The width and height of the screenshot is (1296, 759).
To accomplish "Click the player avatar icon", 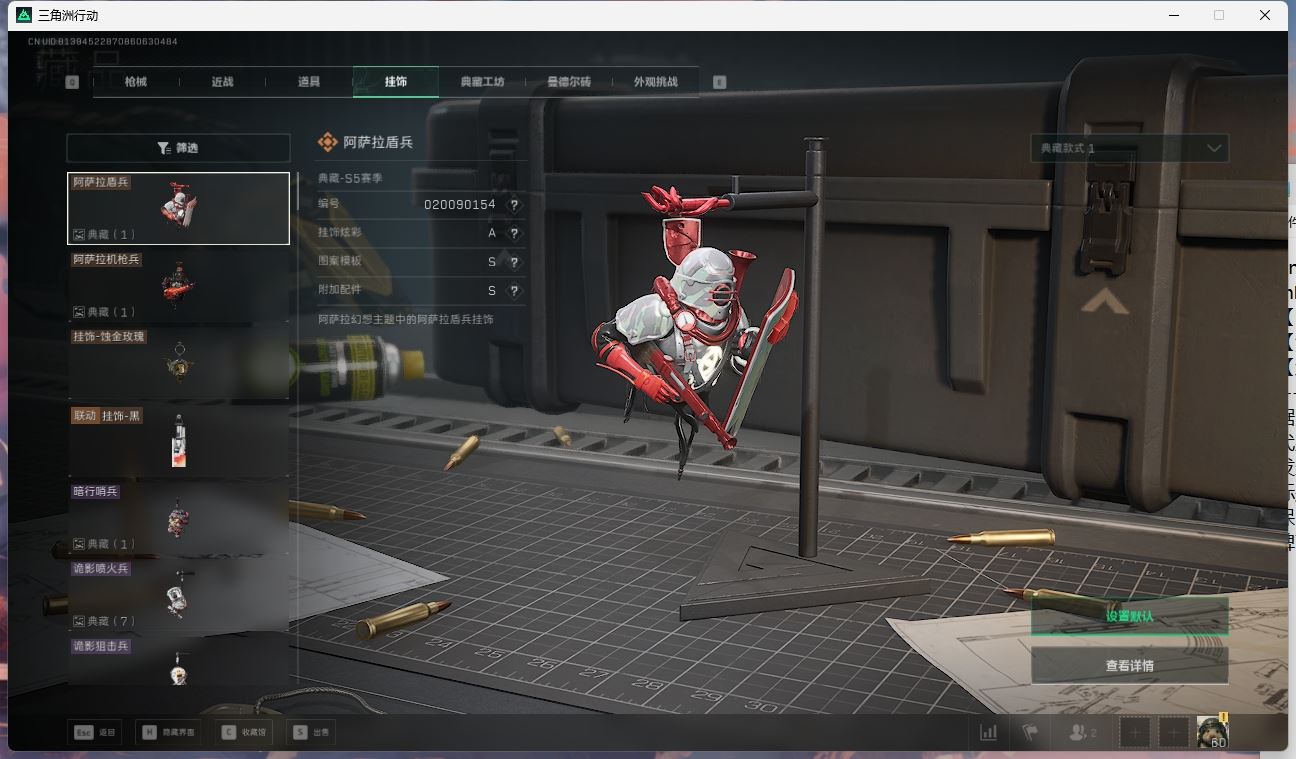I will tap(1212, 732).
